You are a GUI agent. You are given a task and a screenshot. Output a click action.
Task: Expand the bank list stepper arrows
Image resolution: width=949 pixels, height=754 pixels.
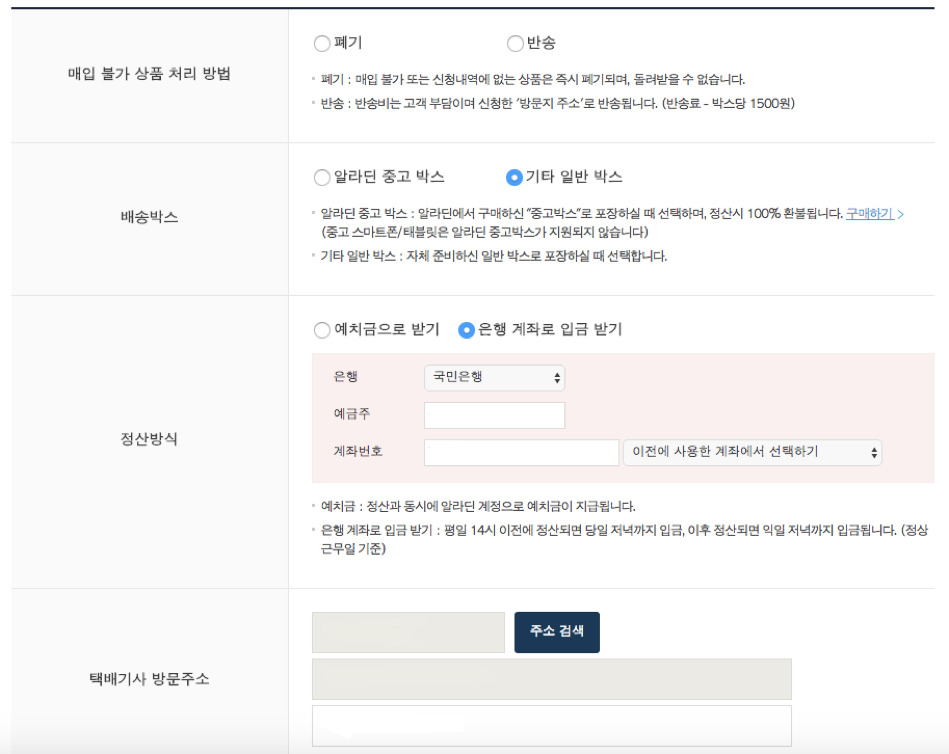pyautogui.click(x=555, y=378)
